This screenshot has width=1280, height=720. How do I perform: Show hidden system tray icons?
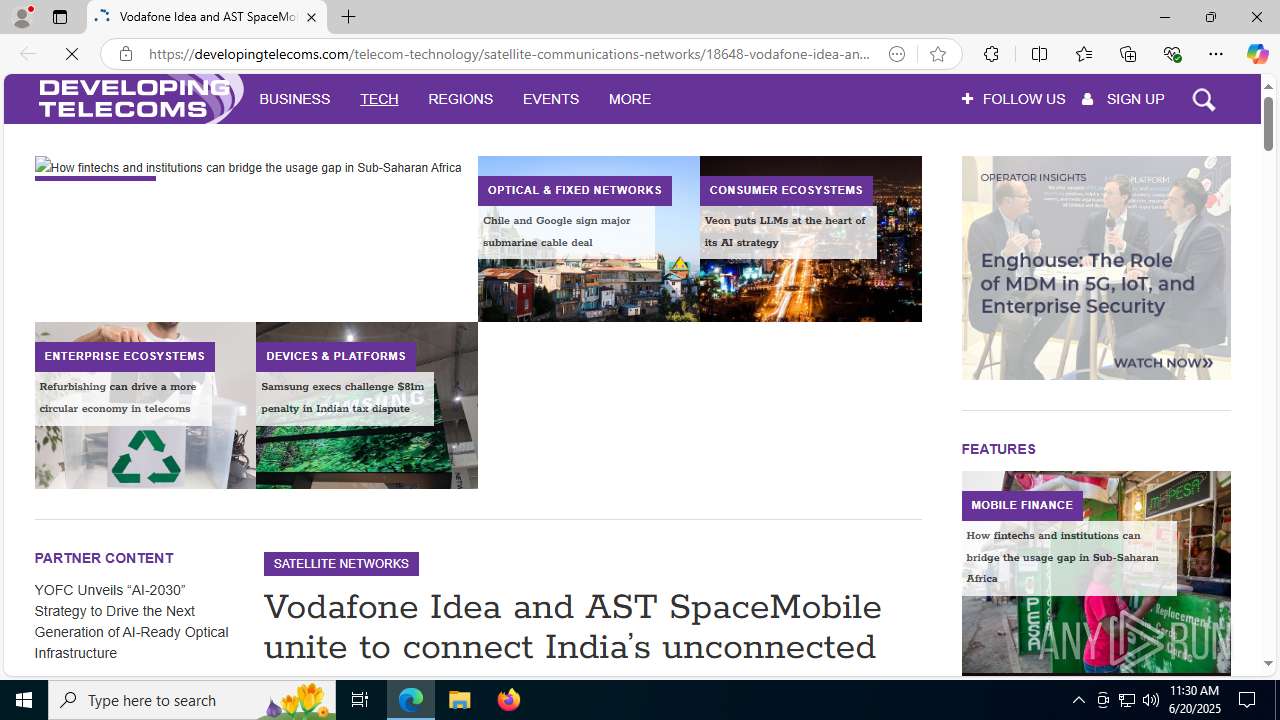[1078, 700]
